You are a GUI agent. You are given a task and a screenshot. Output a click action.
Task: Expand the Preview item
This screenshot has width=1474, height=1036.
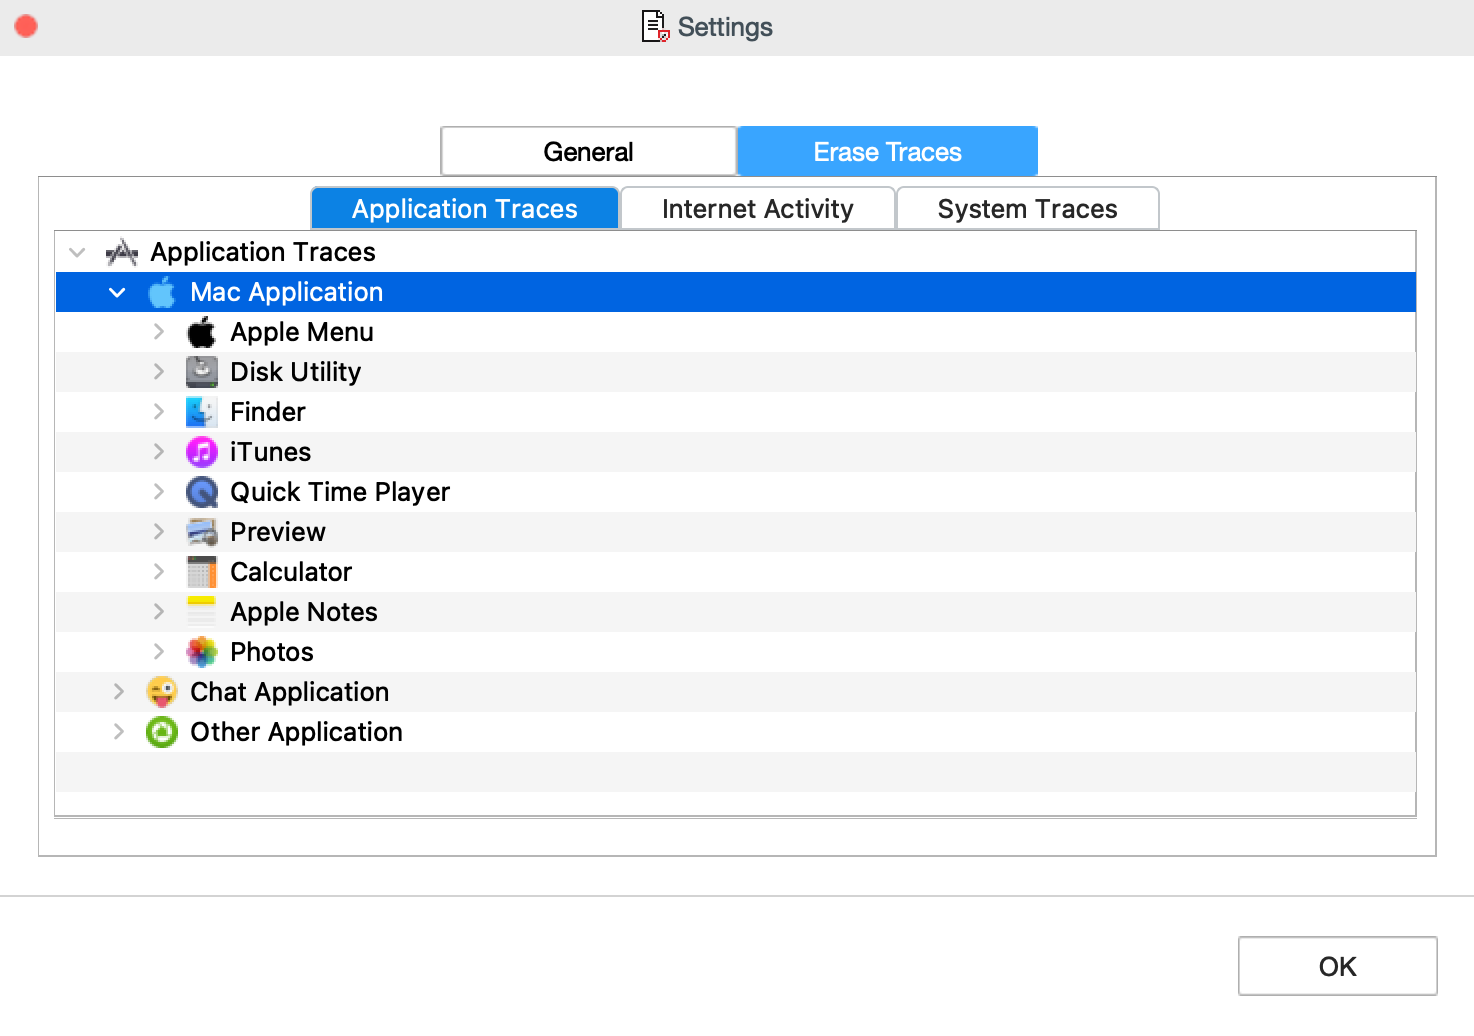pos(159,532)
